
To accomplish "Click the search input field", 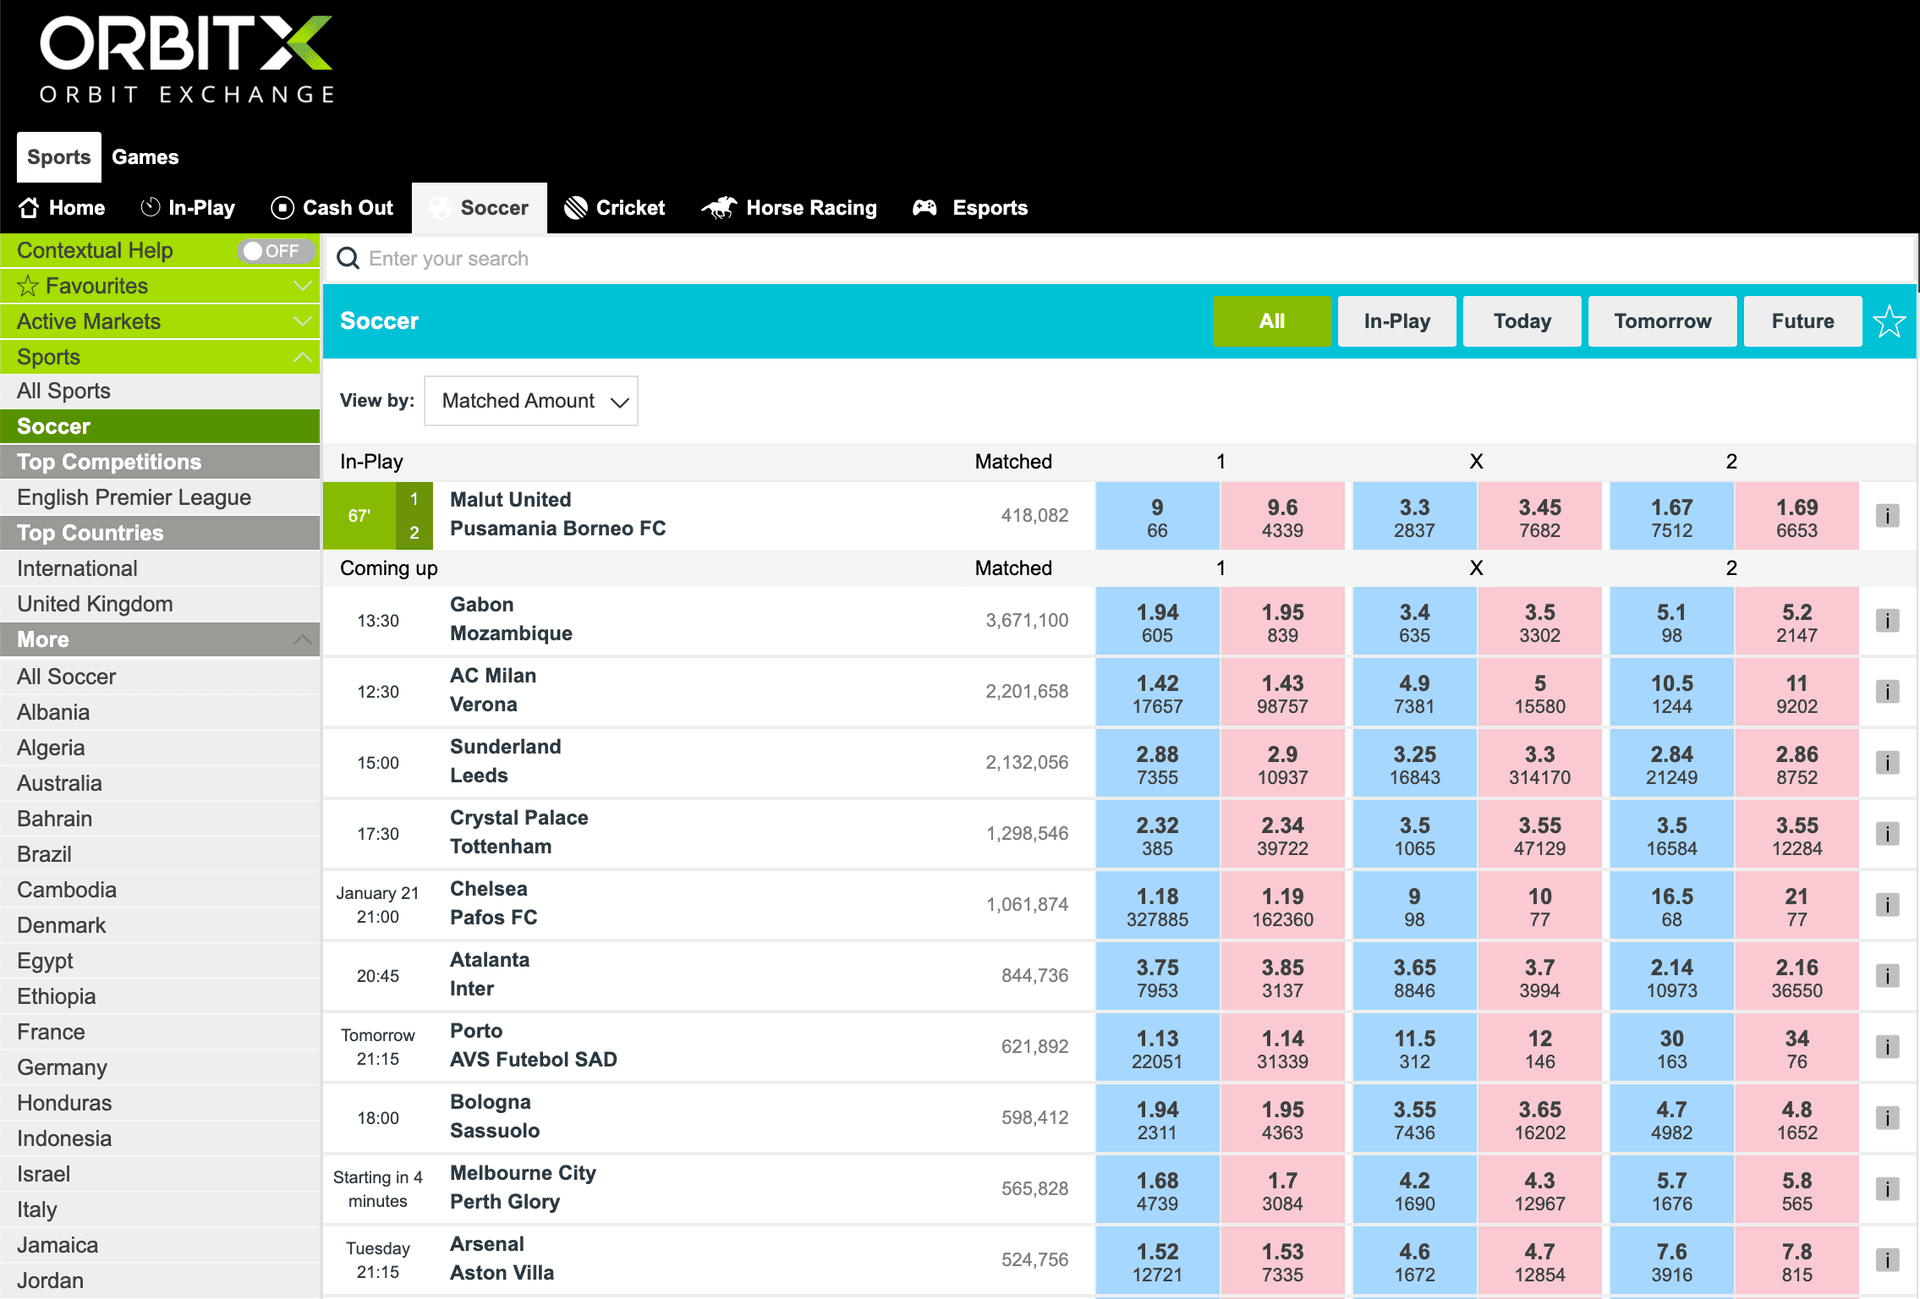I will pos(1120,258).
